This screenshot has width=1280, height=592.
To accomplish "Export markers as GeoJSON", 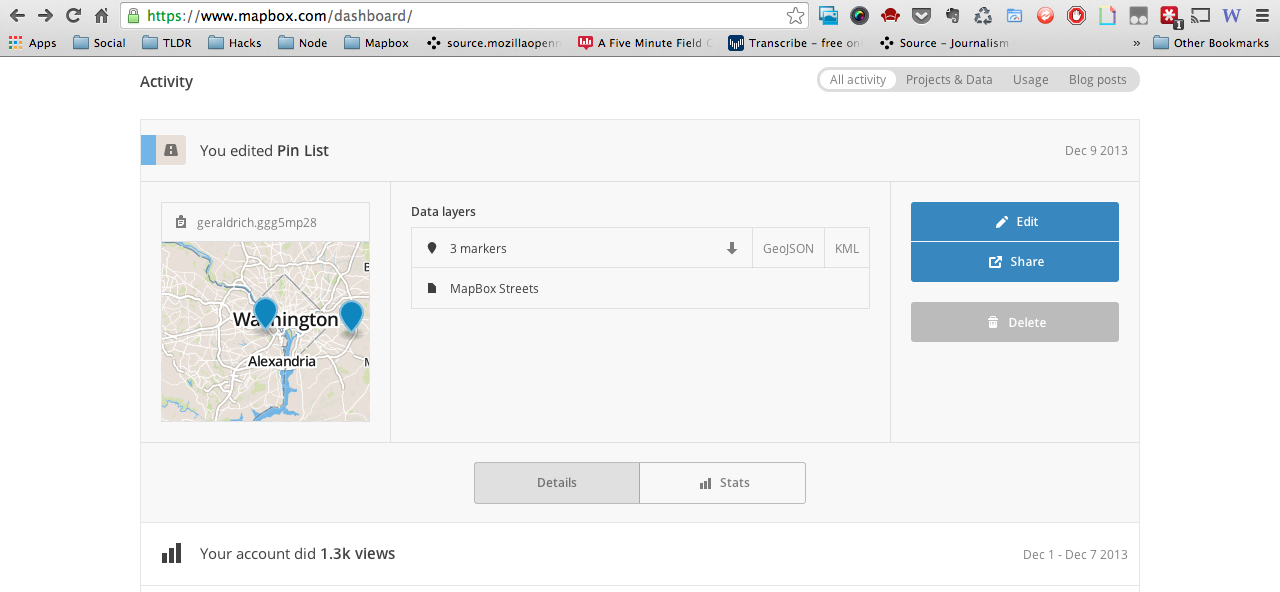I will (x=788, y=248).
